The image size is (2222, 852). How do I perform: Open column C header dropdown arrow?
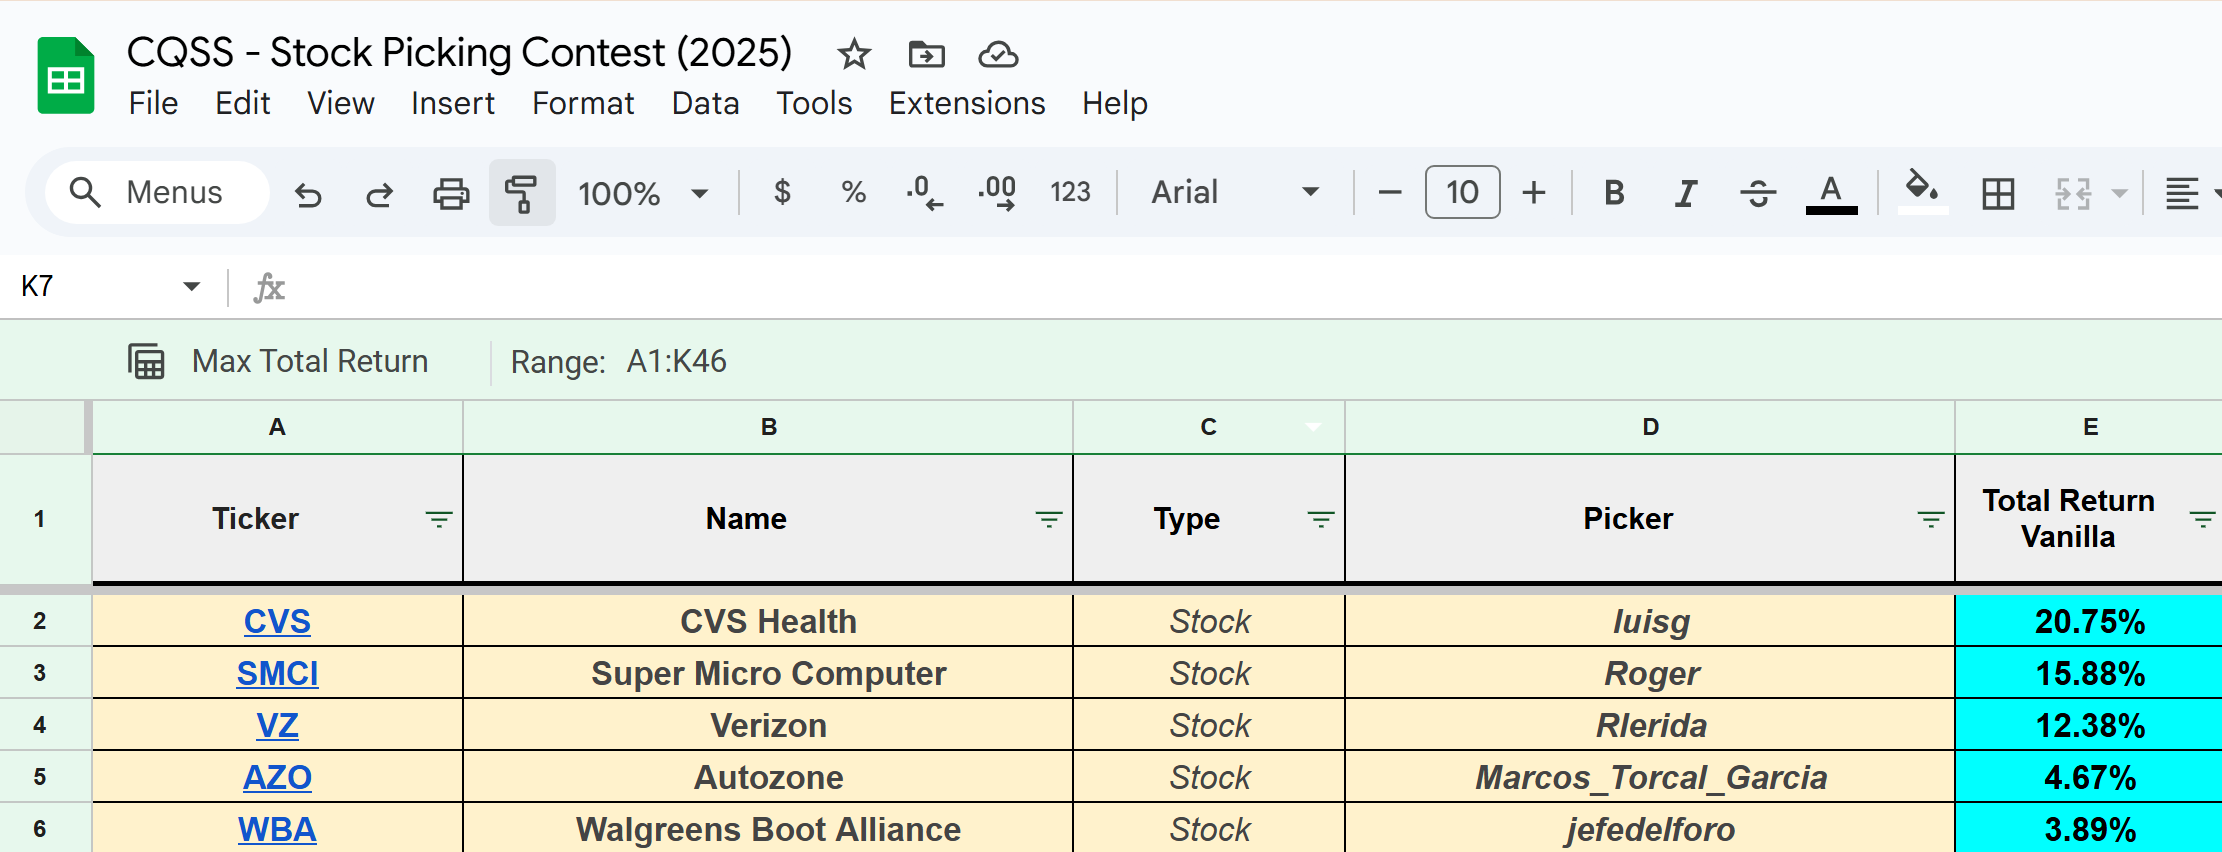click(x=1313, y=427)
